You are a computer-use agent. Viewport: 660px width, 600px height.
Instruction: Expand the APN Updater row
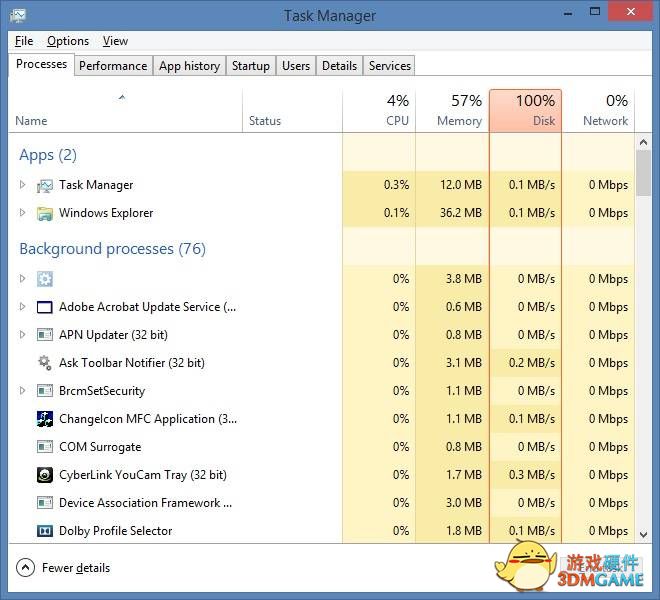coord(22,334)
